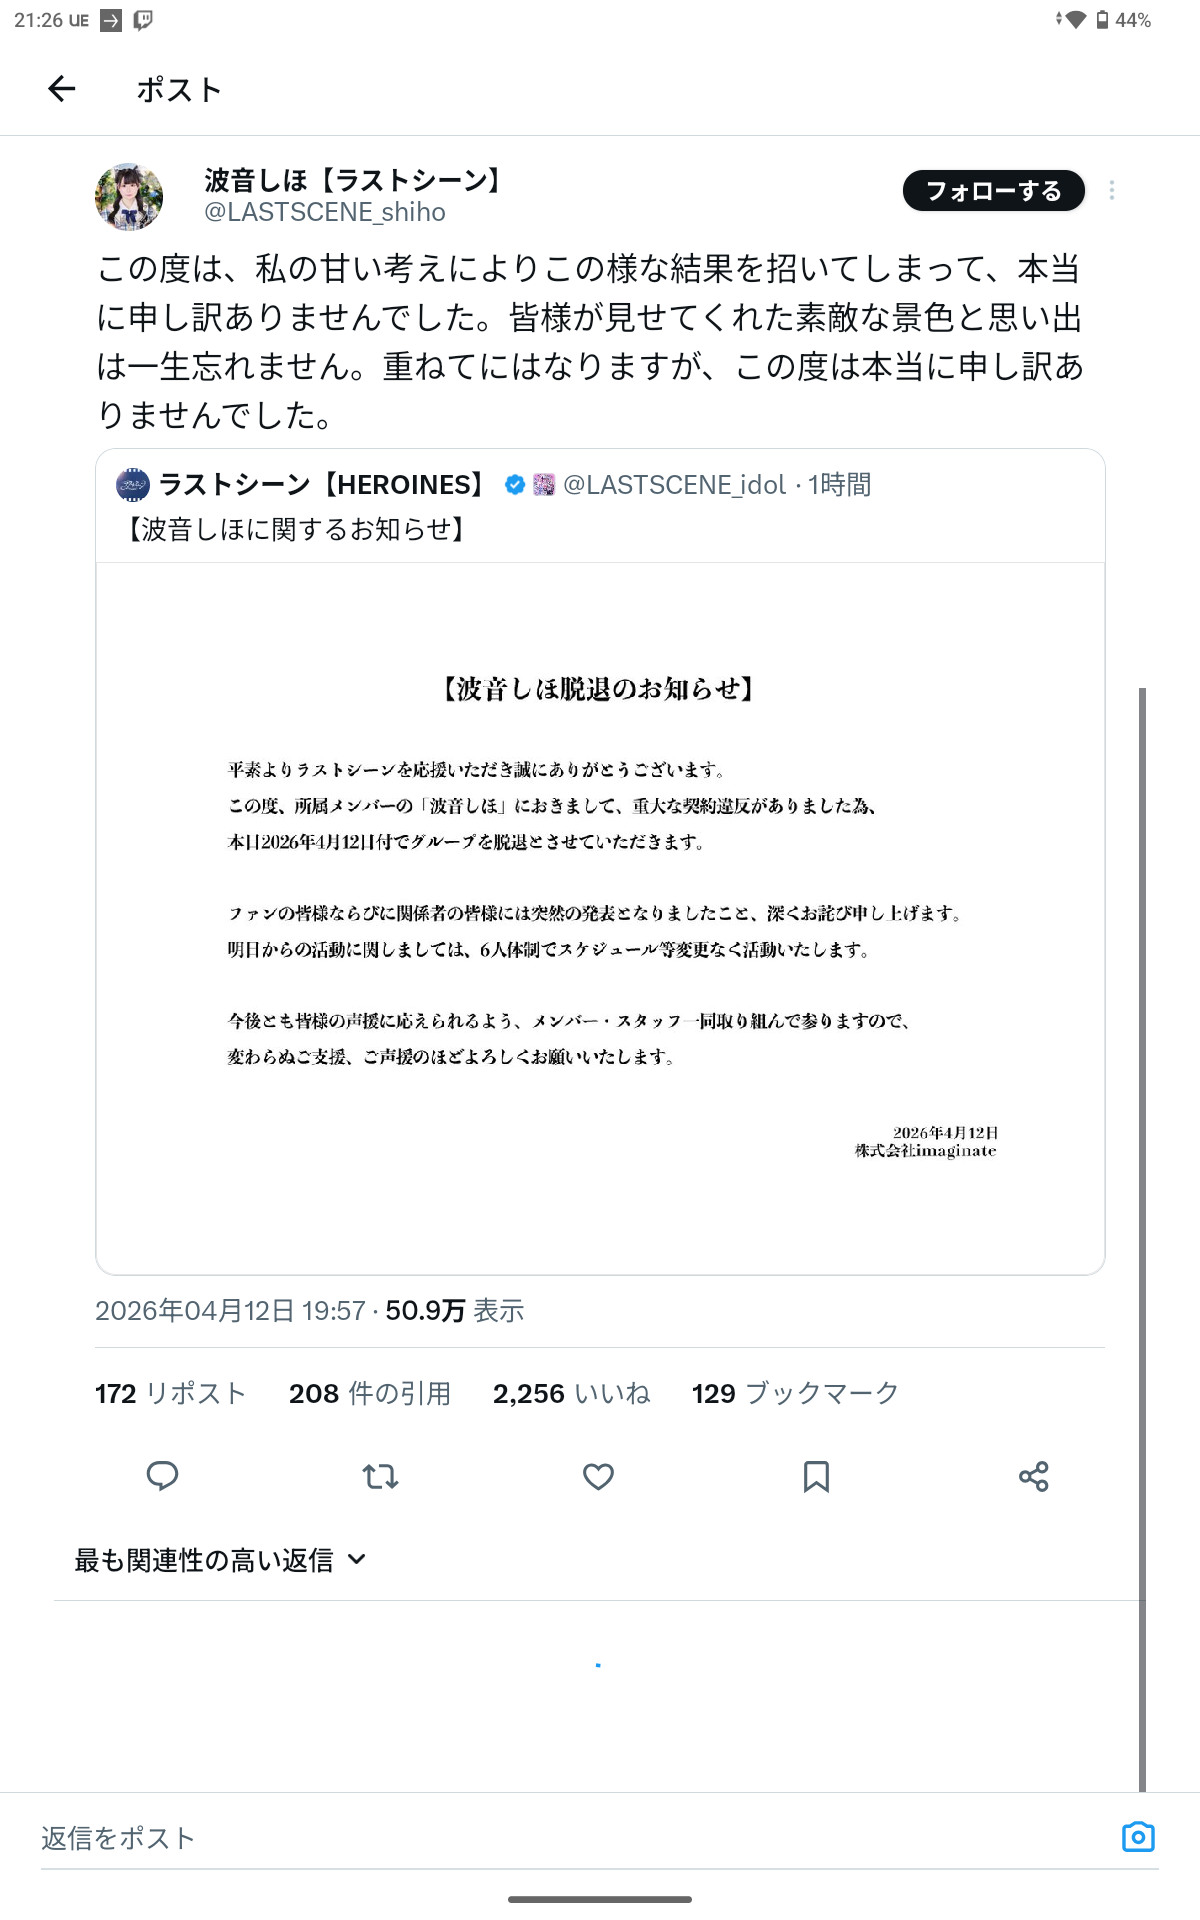Go back using the arrow icon

point(62,89)
